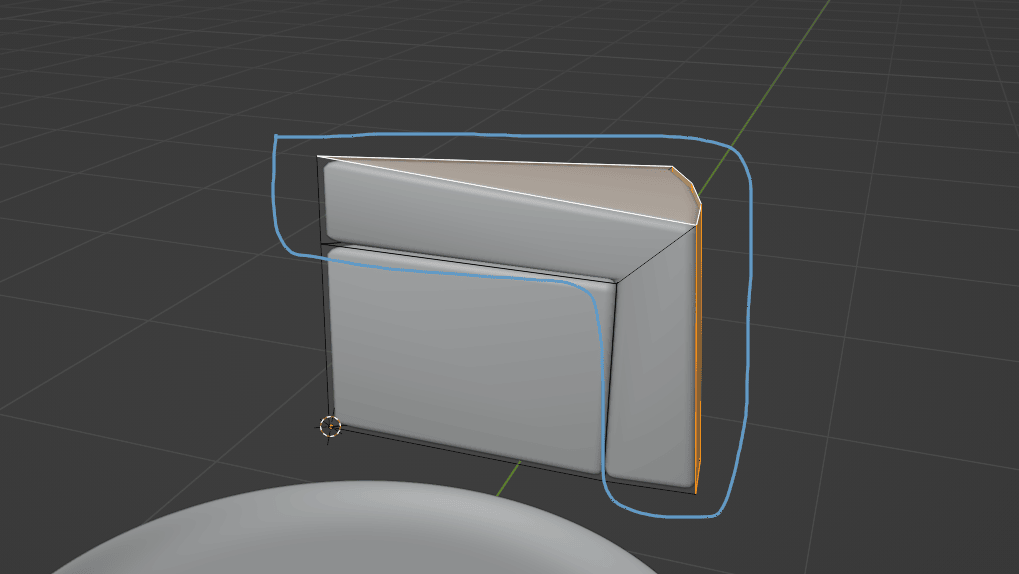Click the orange highlighted right vertical edge
Screen dimensions: 1019x574
point(698,350)
